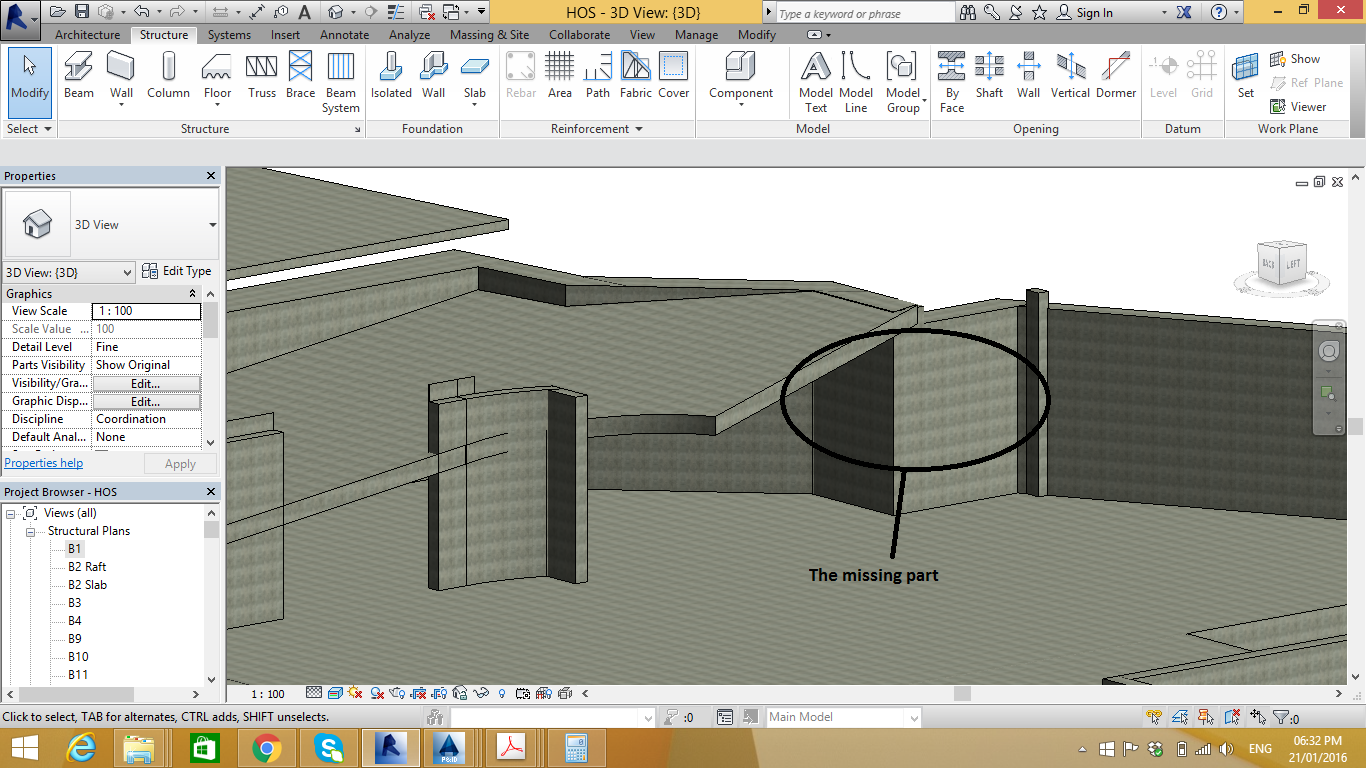1366x768 pixels.
Task: Collapse the Structural Plans tree node
Action: [x=31, y=531]
